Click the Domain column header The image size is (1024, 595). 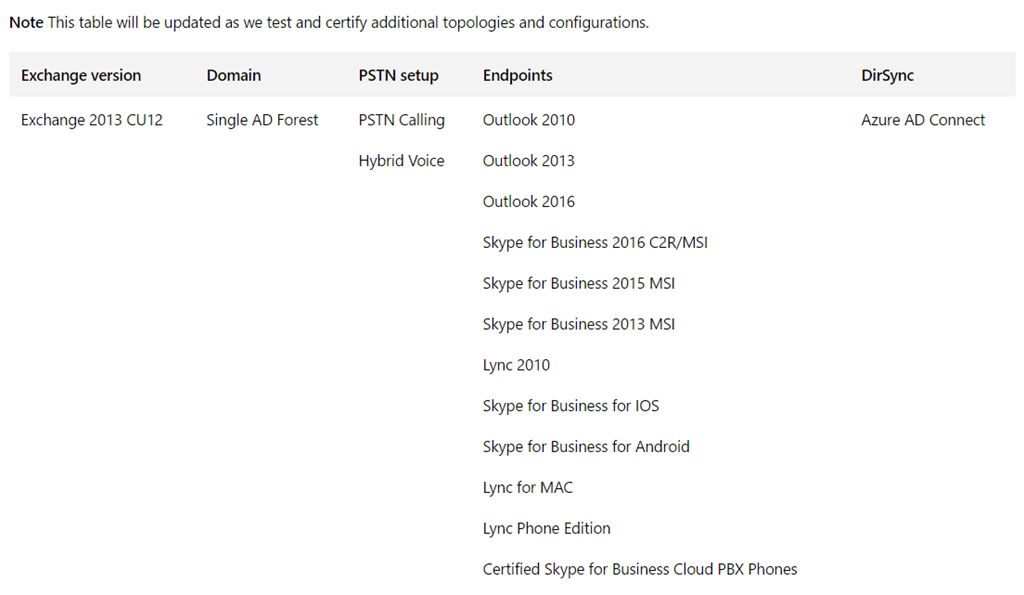233,75
